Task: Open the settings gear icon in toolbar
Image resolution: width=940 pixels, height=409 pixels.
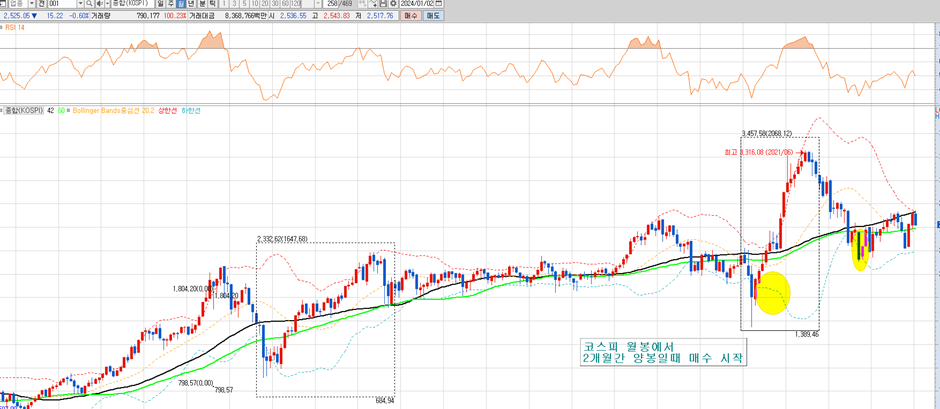Action: point(393,3)
